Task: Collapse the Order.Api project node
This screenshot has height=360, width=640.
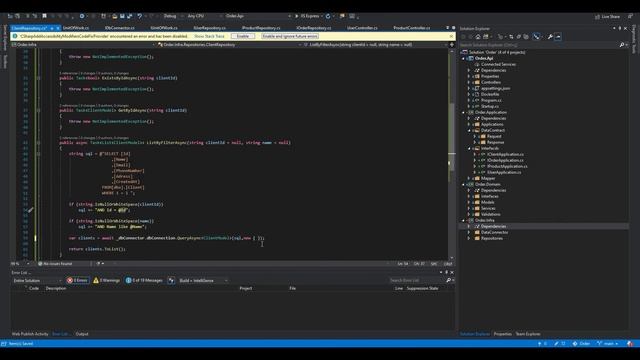Action: click(464, 58)
